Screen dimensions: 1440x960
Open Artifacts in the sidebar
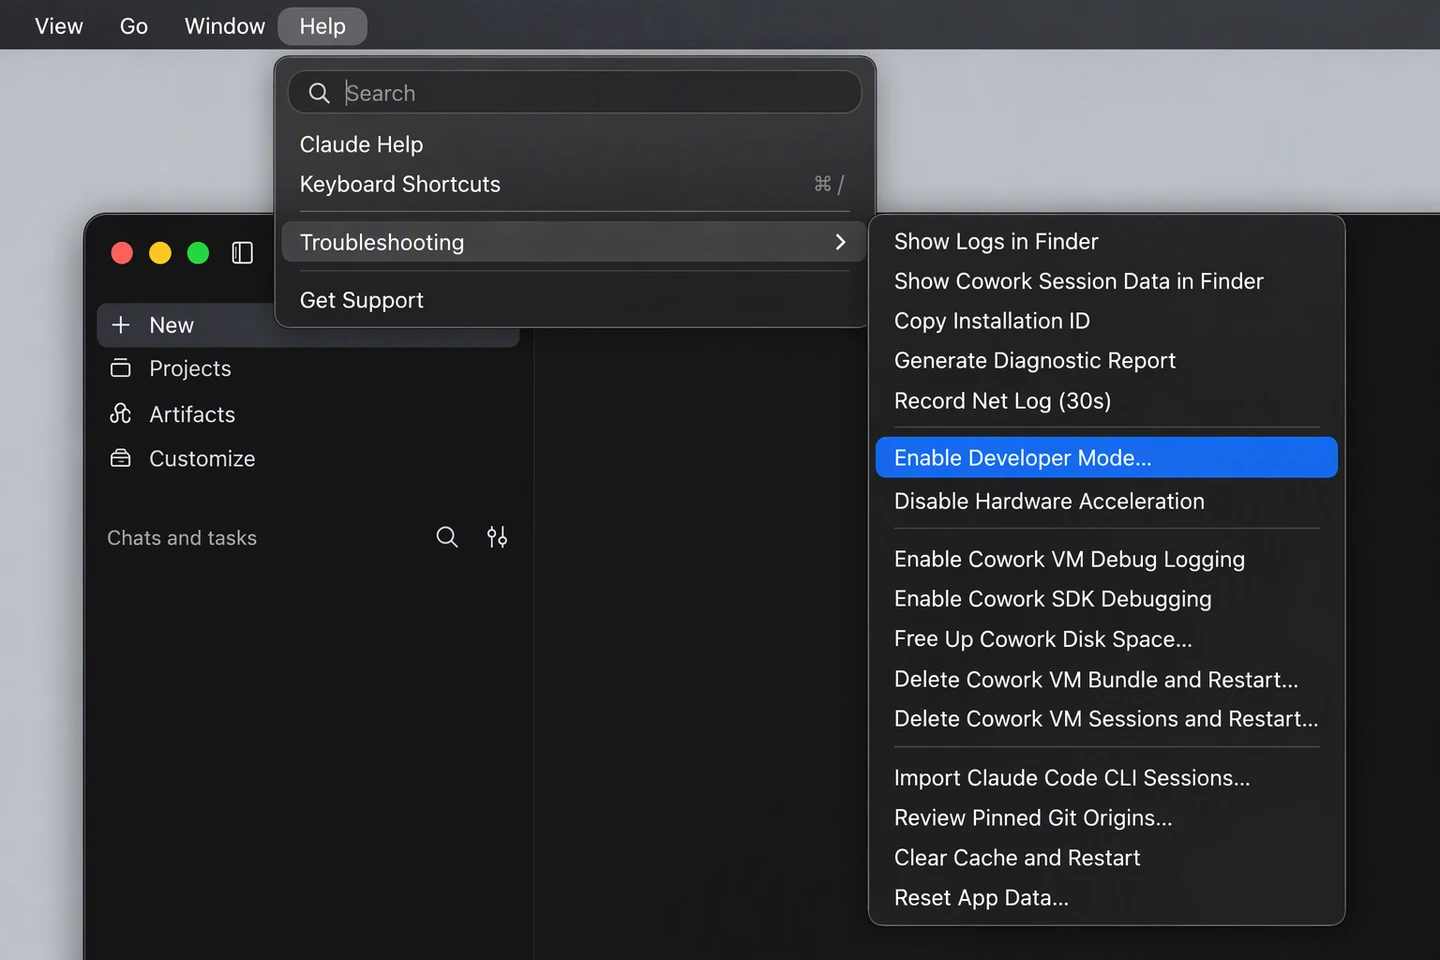click(x=308, y=414)
